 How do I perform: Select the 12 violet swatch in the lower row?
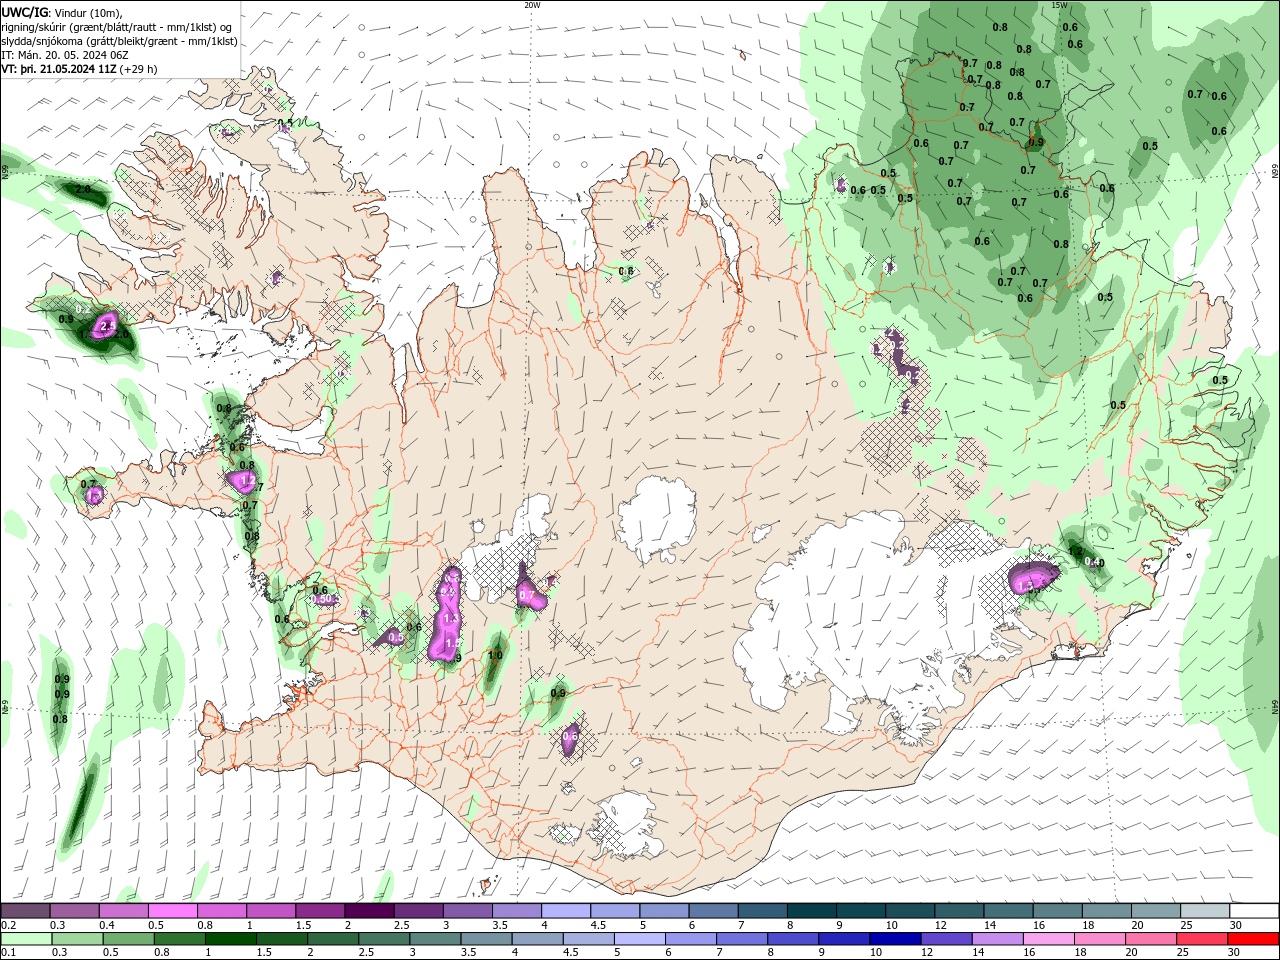pos(947,939)
